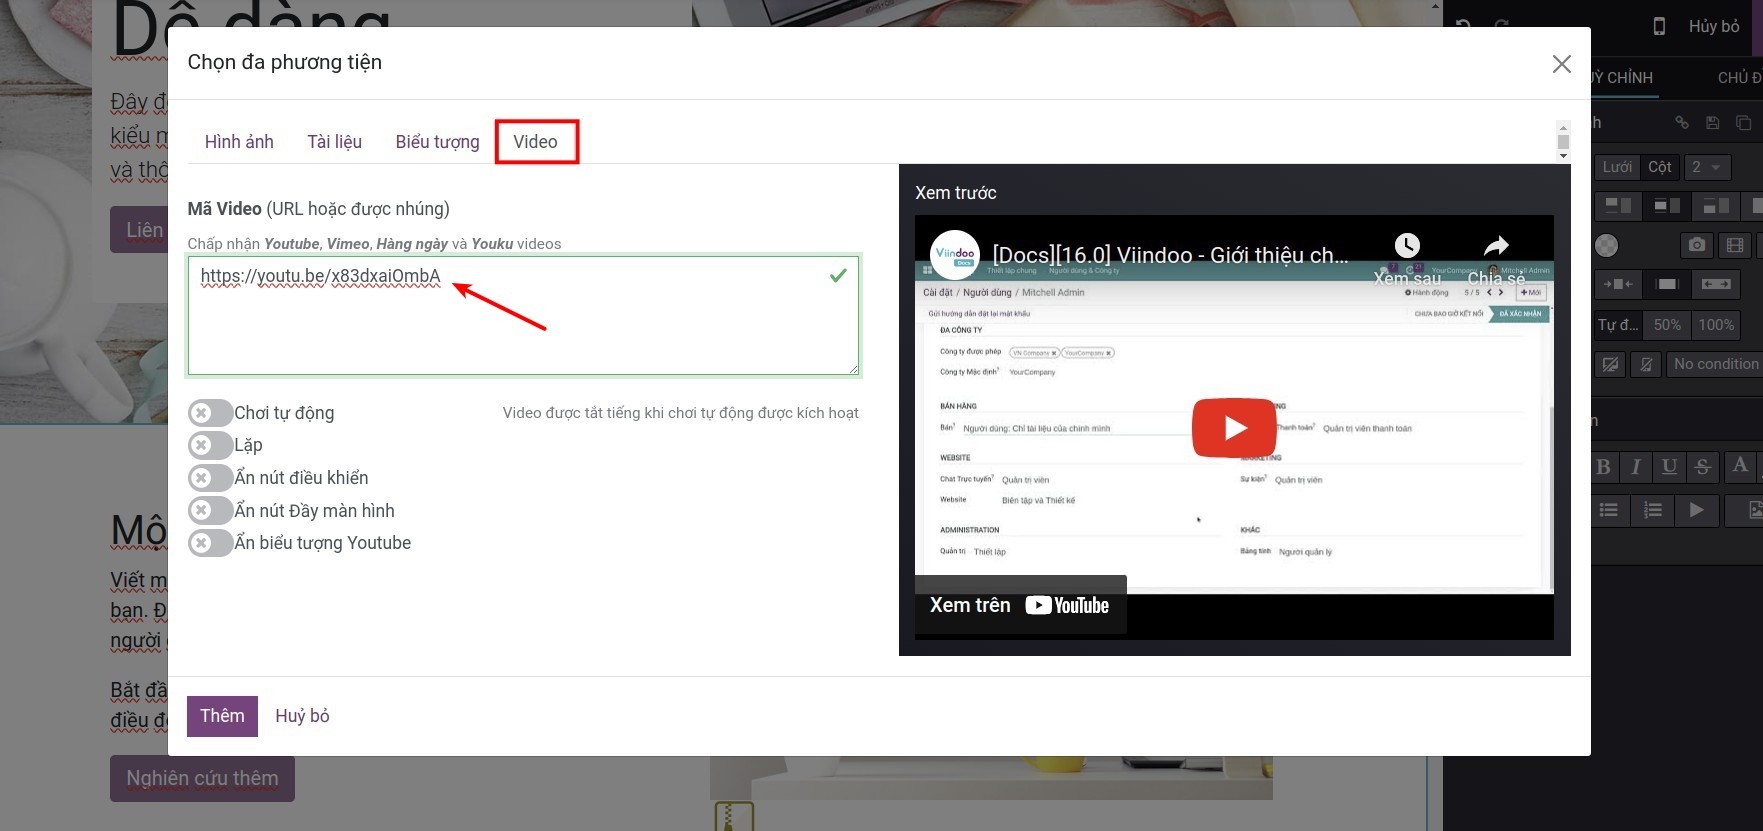Click the Thêm button
This screenshot has width=1763, height=831.
point(222,716)
